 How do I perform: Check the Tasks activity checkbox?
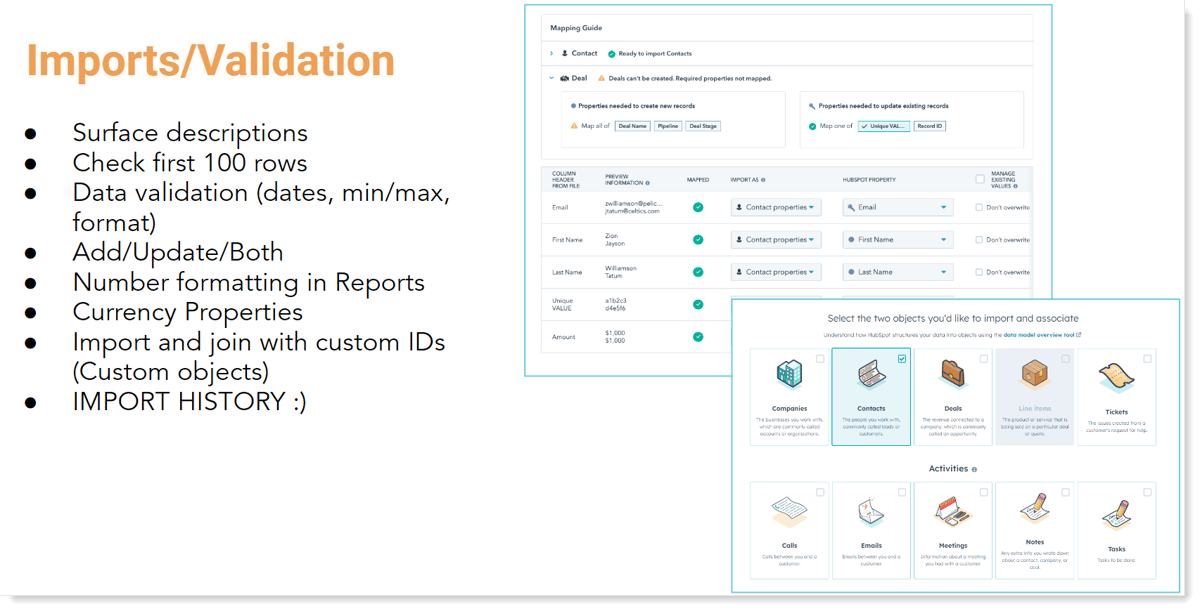point(1147,492)
